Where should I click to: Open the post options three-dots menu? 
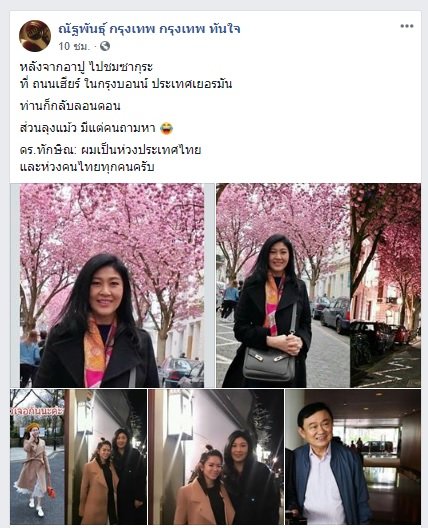(x=406, y=26)
